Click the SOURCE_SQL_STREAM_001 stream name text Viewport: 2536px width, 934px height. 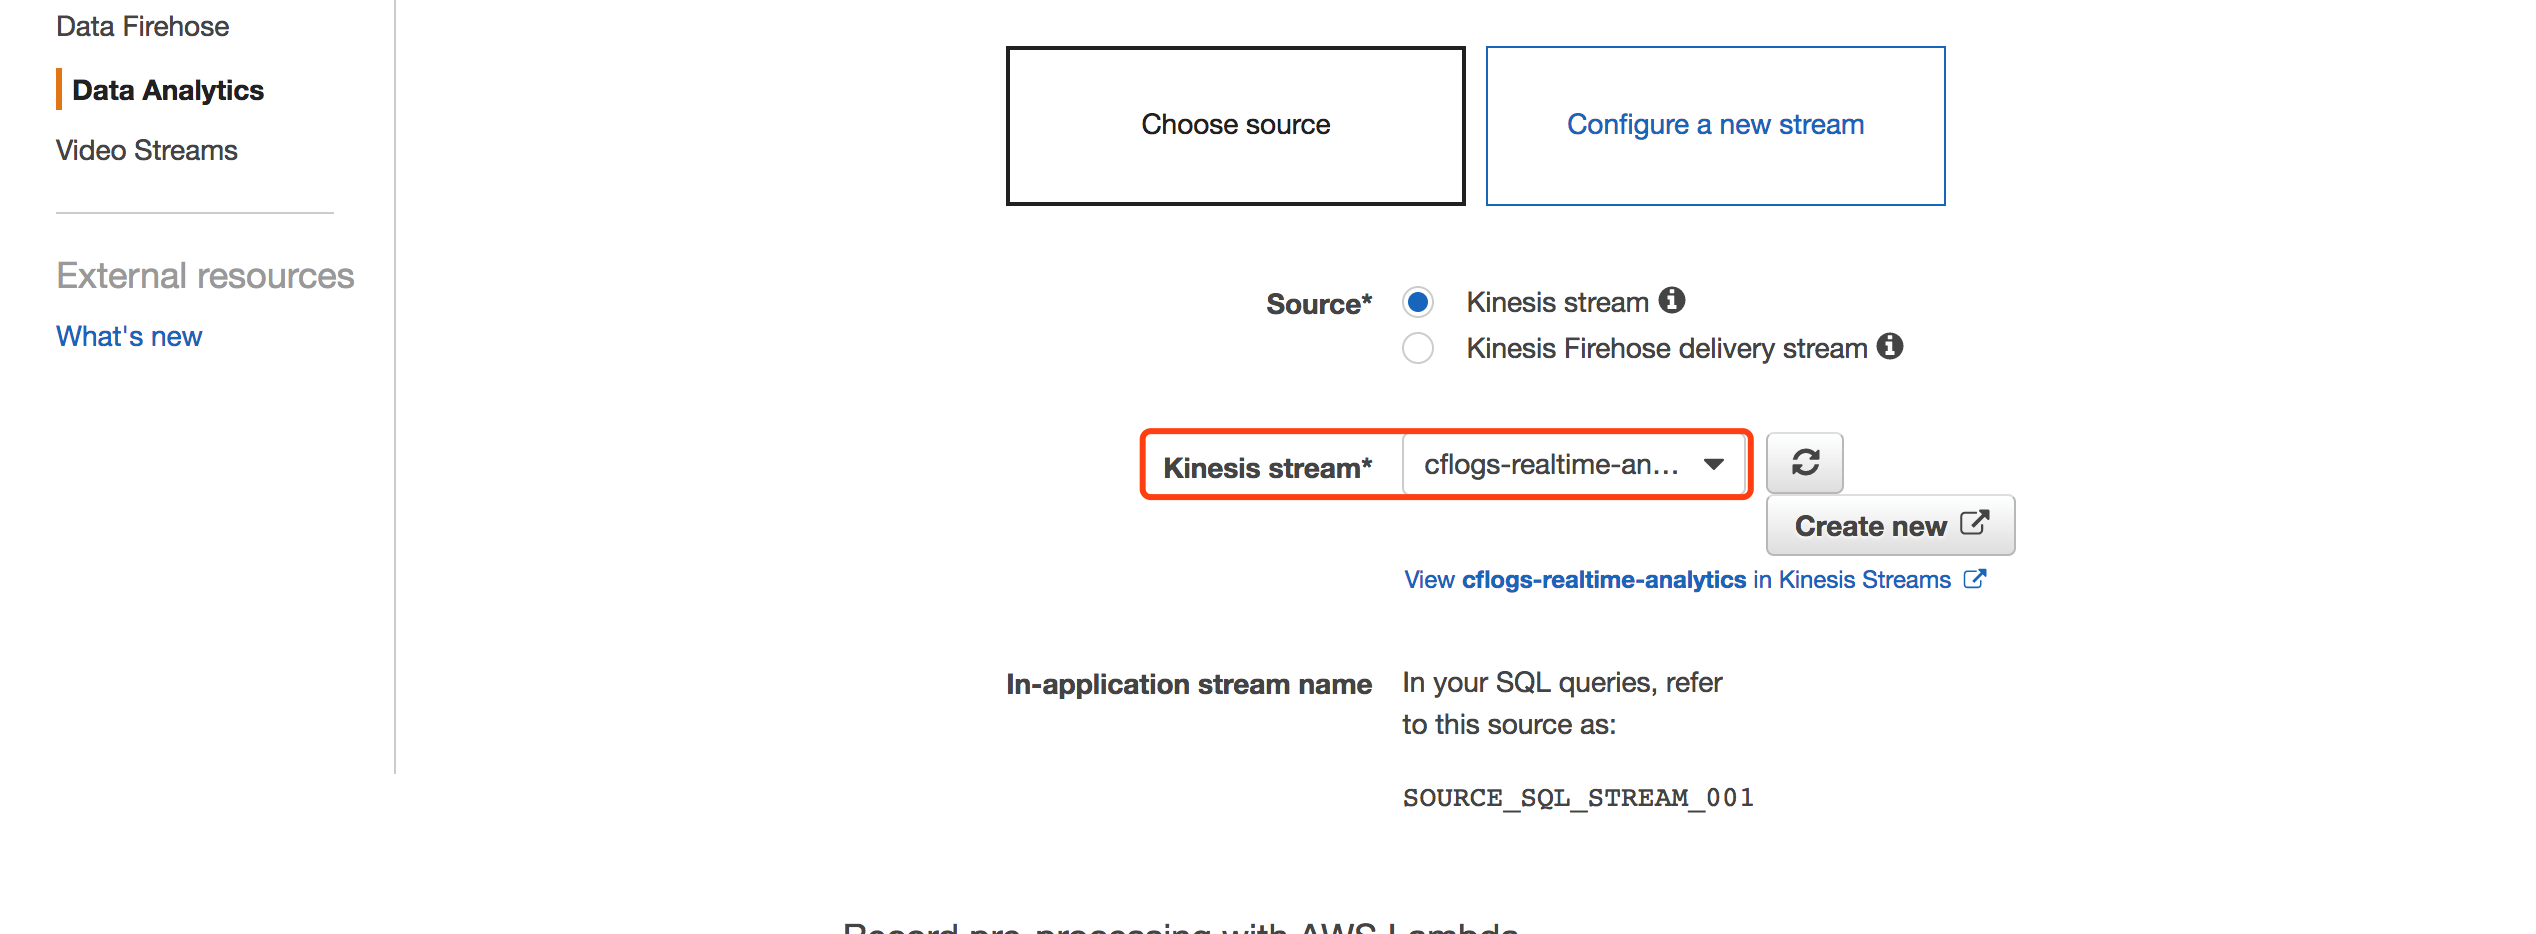coord(1577,798)
